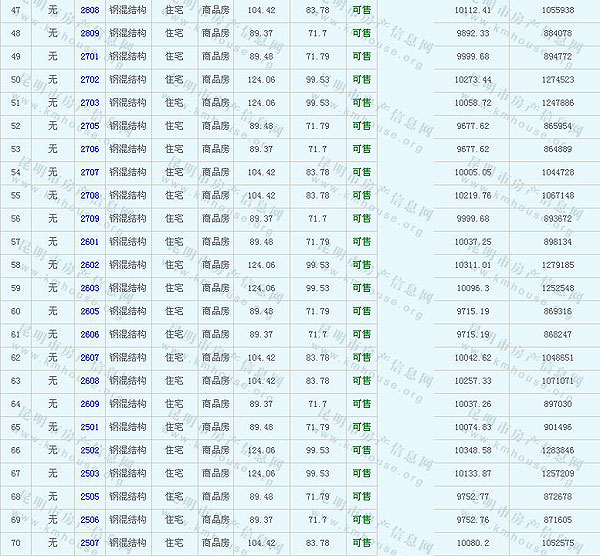Click 钢混结构 cell in row 60
600x556 pixels.
(129, 311)
